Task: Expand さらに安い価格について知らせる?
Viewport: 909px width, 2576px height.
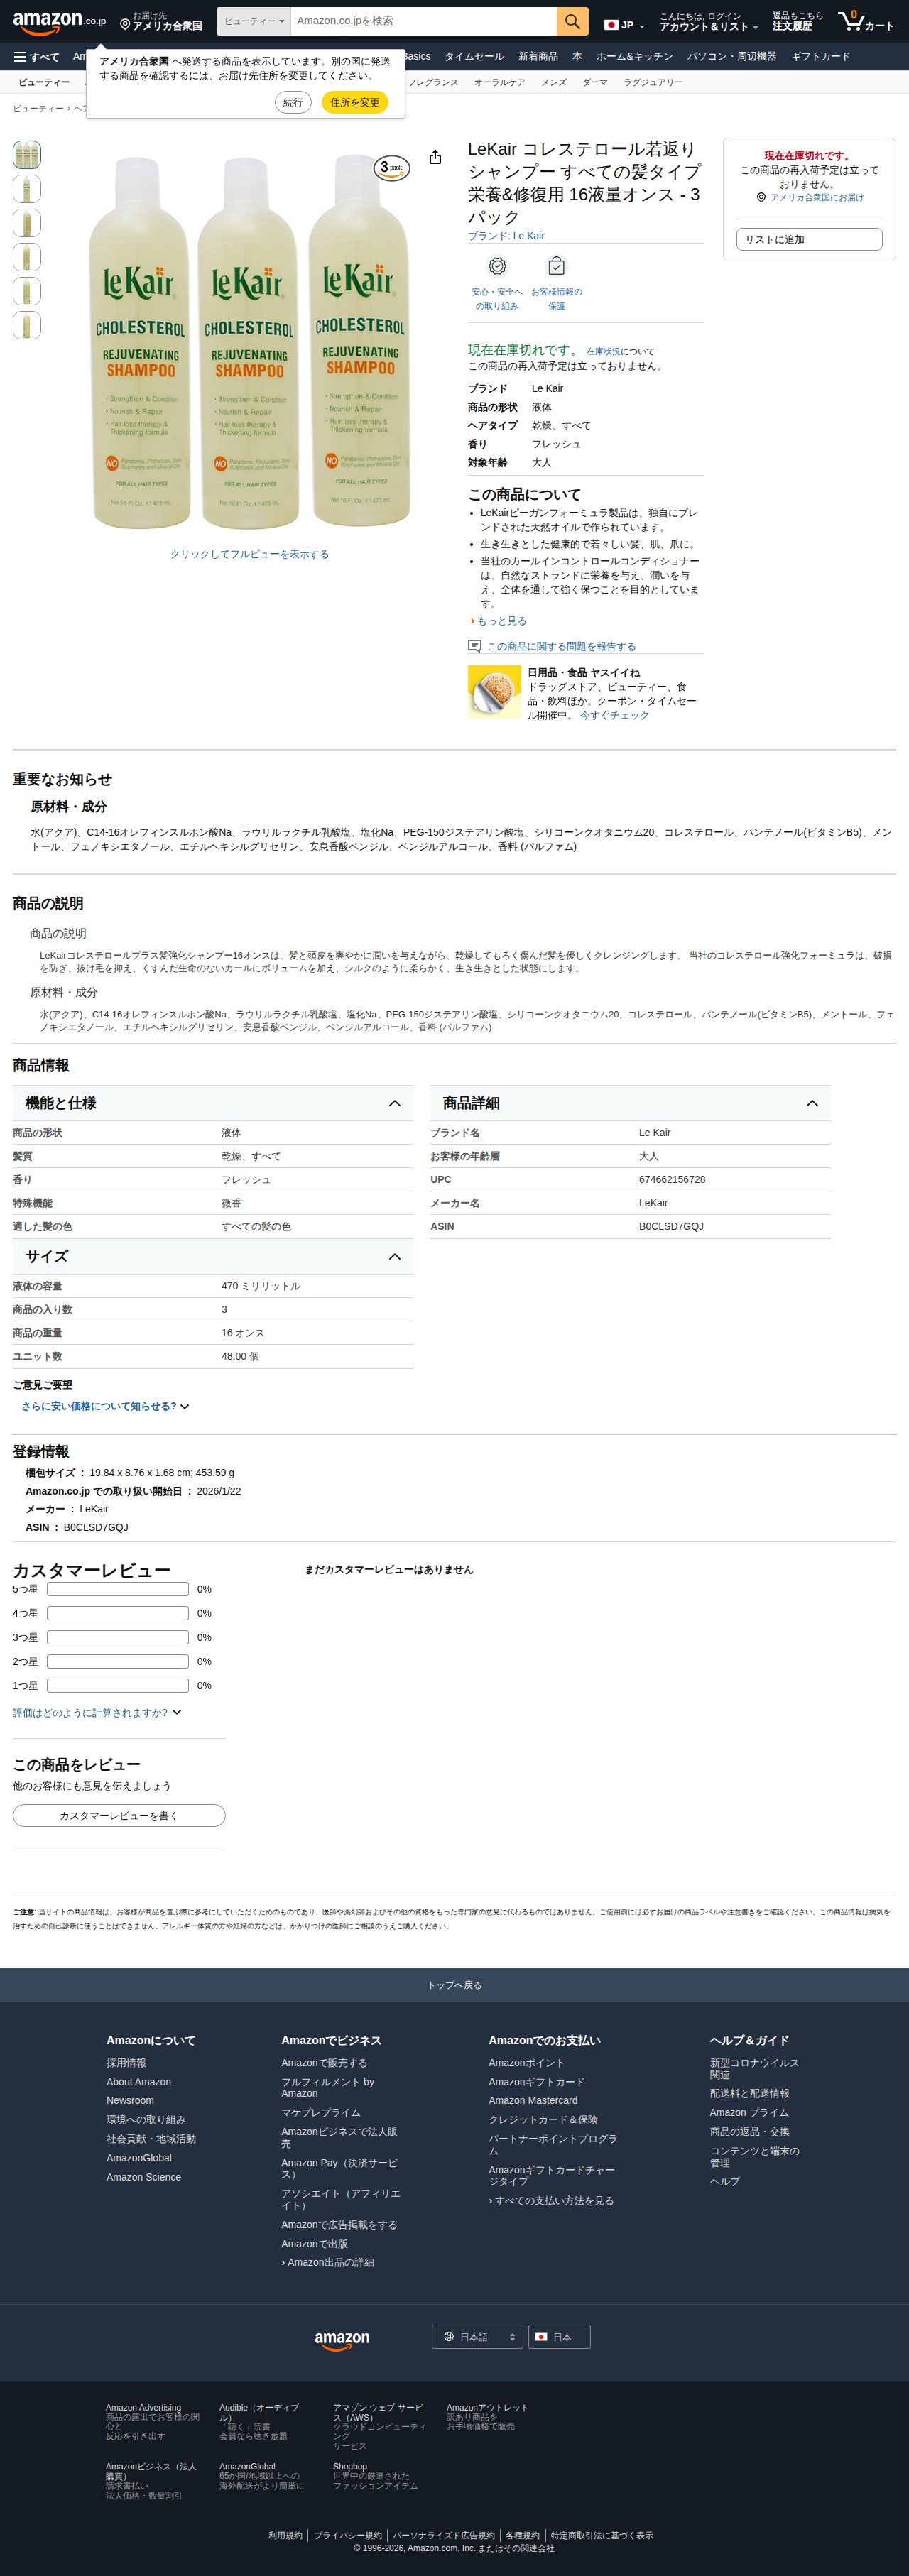Action: tap(105, 1406)
